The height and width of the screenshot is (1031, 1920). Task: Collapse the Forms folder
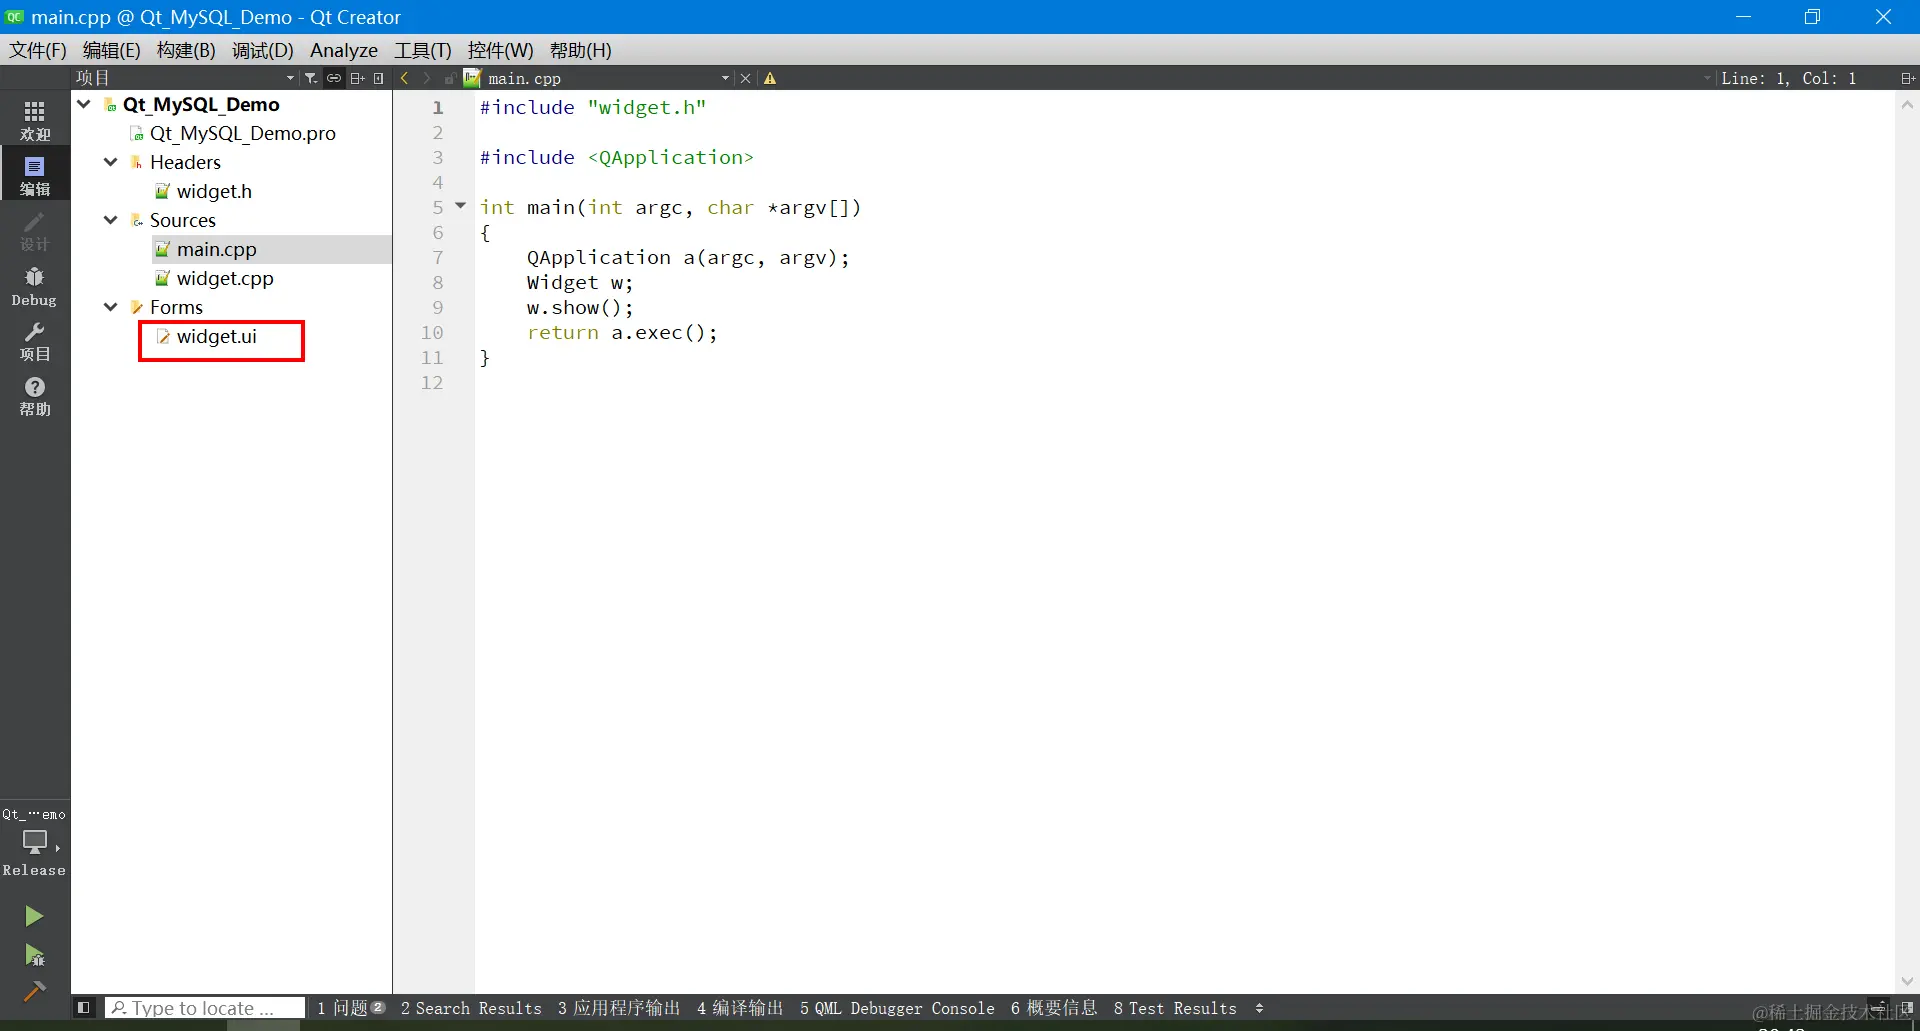click(x=111, y=307)
